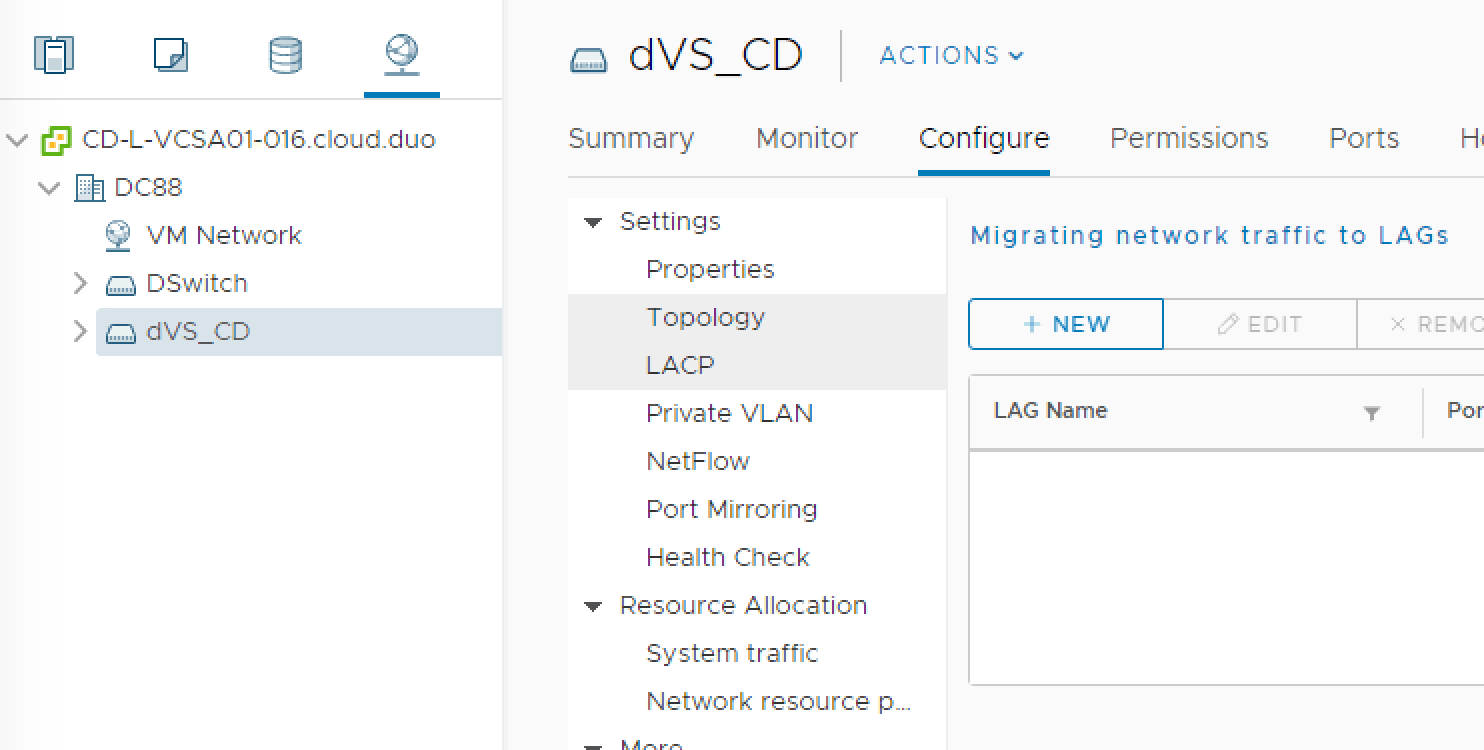Open the Storage inventory view icon
The width and height of the screenshot is (1484, 750).
[x=287, y=55]
